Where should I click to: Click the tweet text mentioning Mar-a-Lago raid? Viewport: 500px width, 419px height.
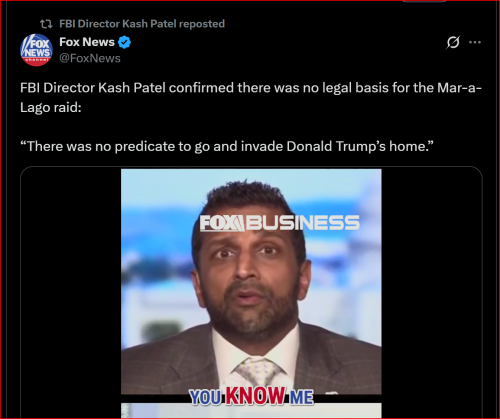251,97
